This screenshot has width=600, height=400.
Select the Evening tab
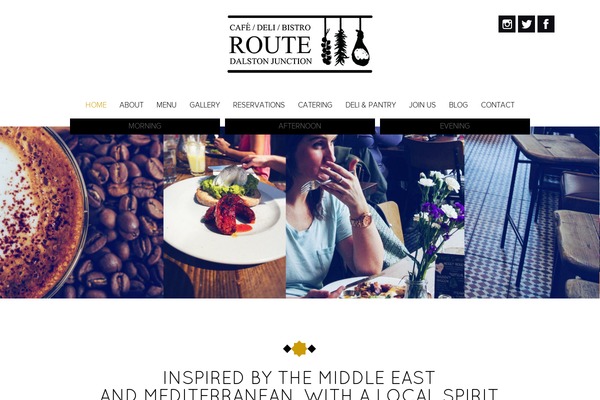(x=455, y=126)
